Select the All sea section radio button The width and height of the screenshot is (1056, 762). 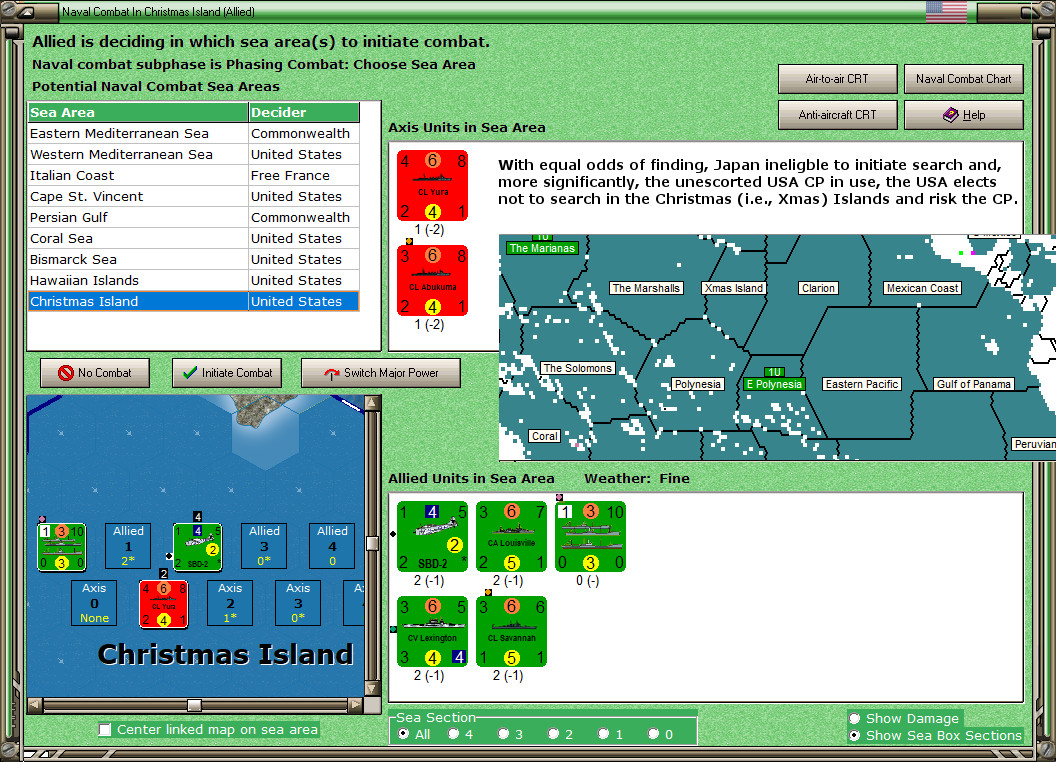coord(403,734)
